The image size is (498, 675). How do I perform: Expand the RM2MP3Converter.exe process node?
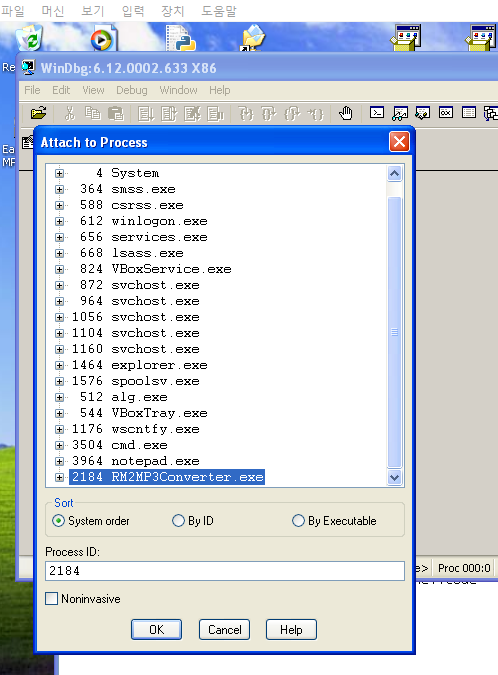pyautogui.click(x=59, y=477)
